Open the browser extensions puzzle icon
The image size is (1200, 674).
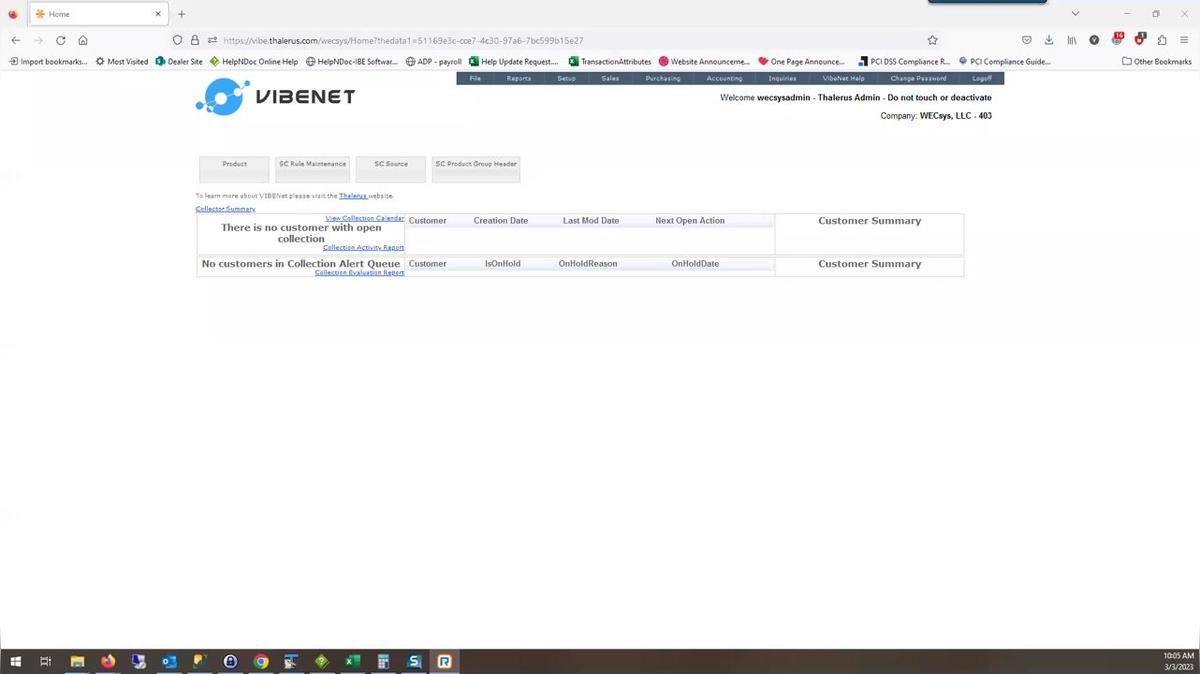pyautogui.click(x=1161, y=40)
